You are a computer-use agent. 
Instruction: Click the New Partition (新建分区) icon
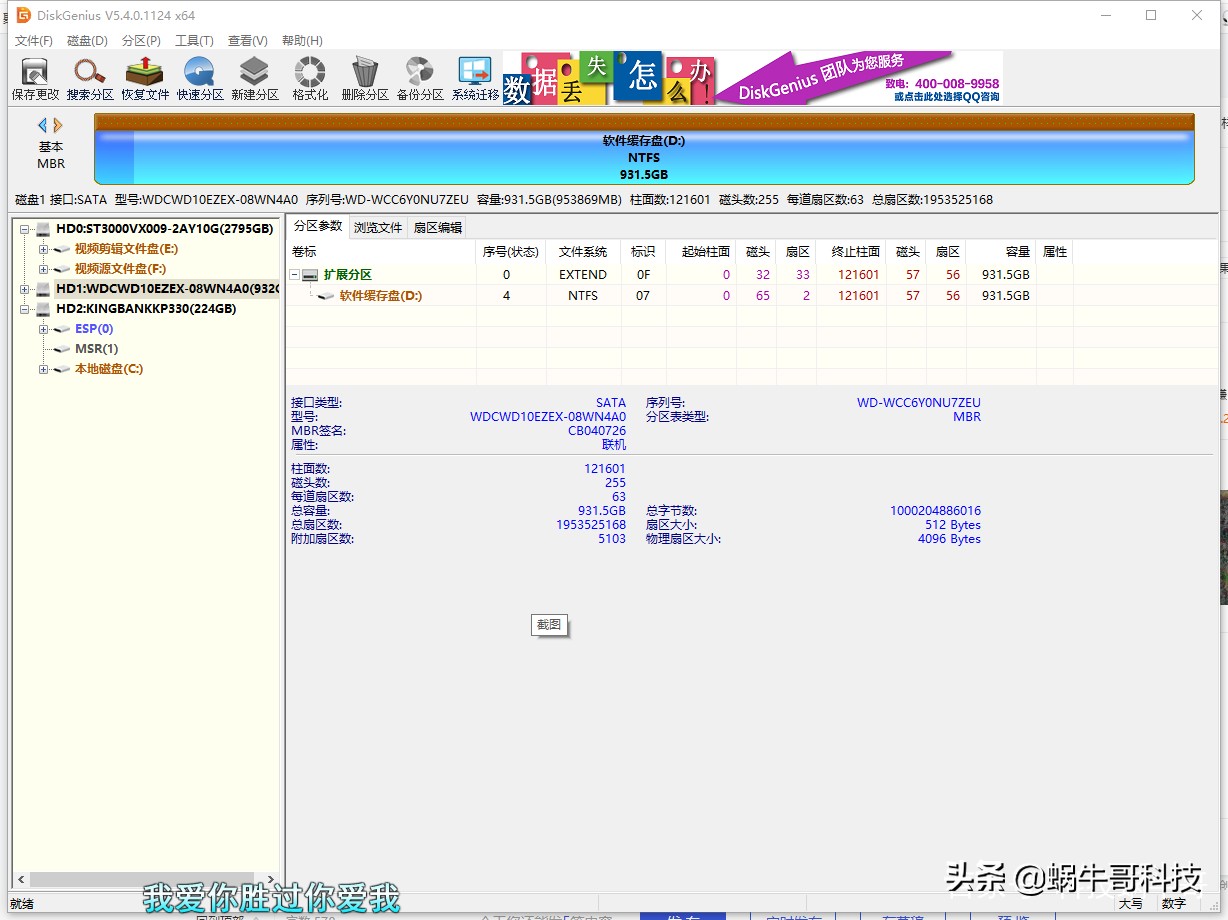click(255, 79)
